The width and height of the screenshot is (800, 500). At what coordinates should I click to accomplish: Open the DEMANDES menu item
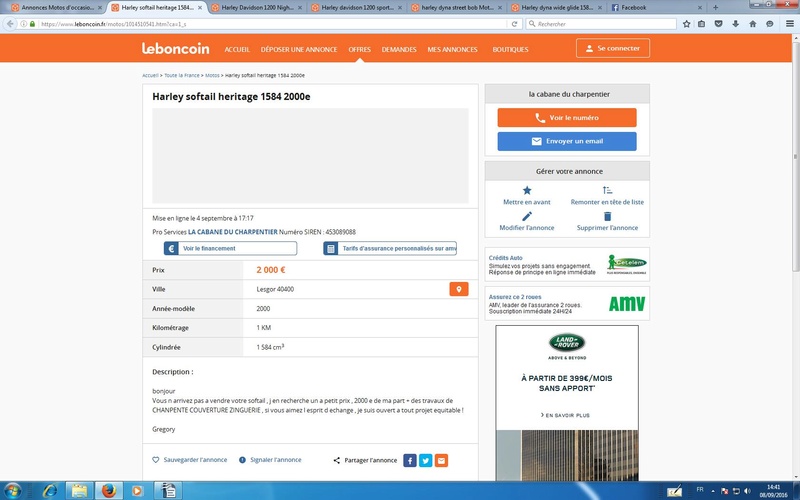point(399,49)
